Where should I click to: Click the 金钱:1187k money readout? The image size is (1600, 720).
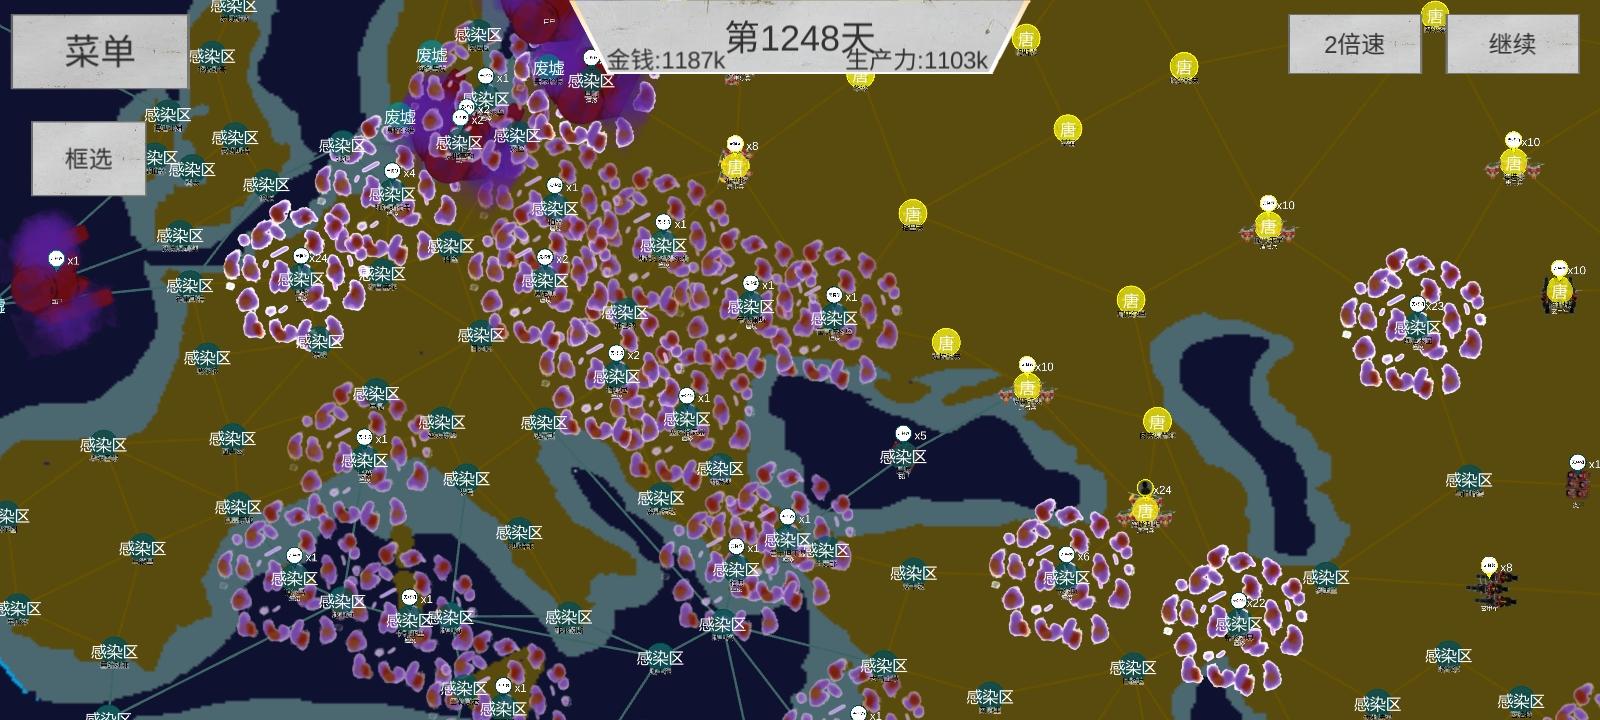666,60
